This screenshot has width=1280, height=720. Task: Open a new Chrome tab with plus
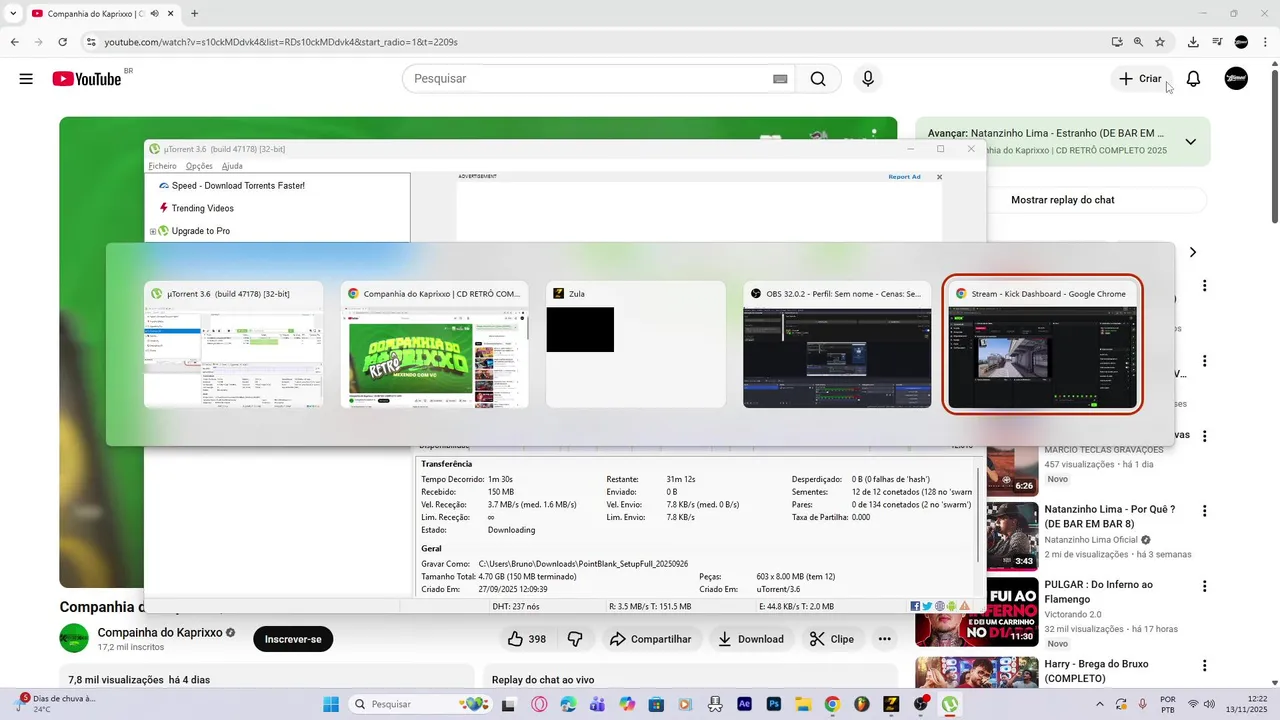(194, 13)
